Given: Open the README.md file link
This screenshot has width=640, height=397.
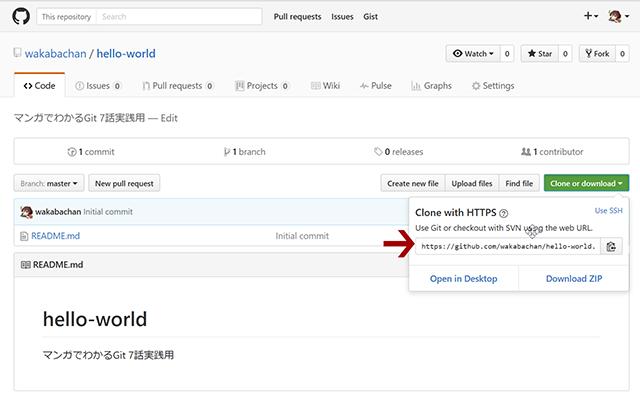Looking at the screenshot, I should point(56,236).
